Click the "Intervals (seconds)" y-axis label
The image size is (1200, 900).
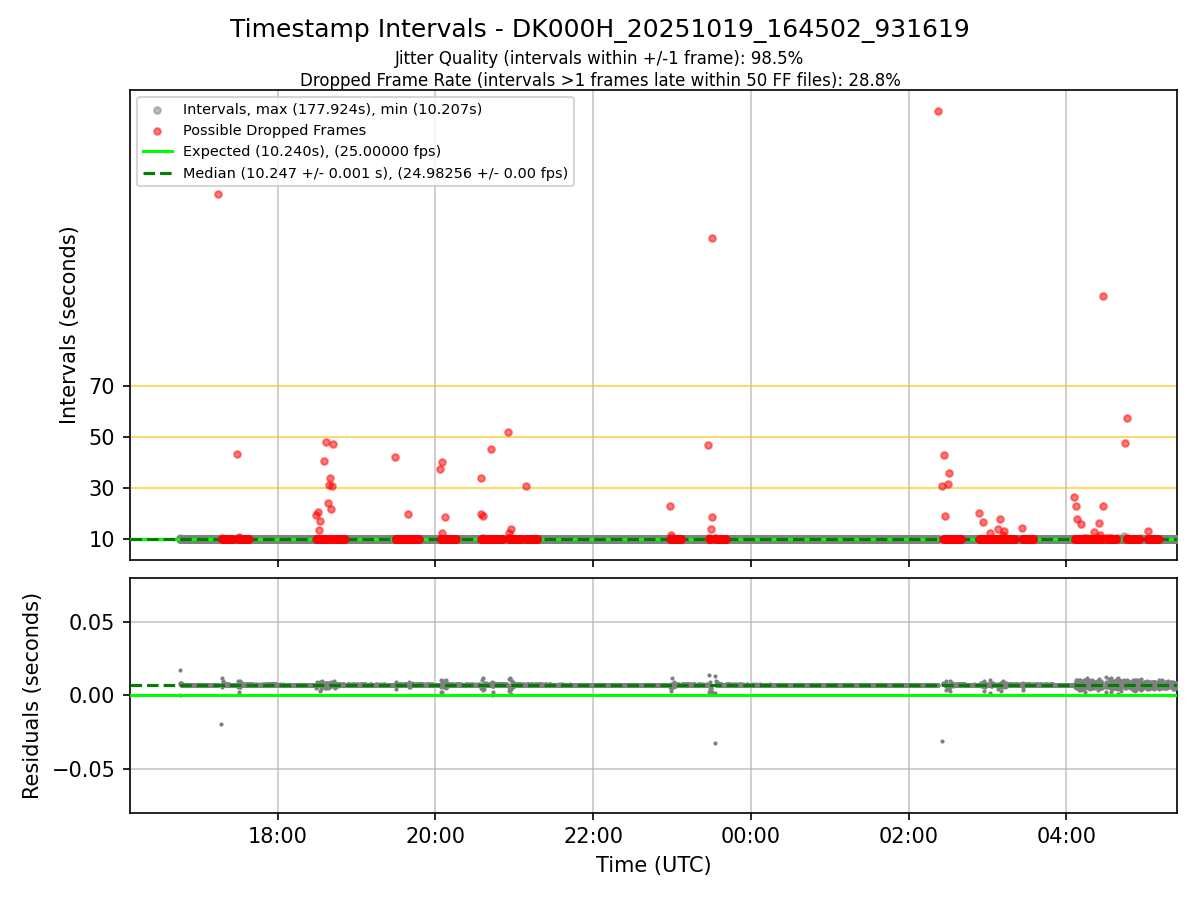[x=69, y=325]
